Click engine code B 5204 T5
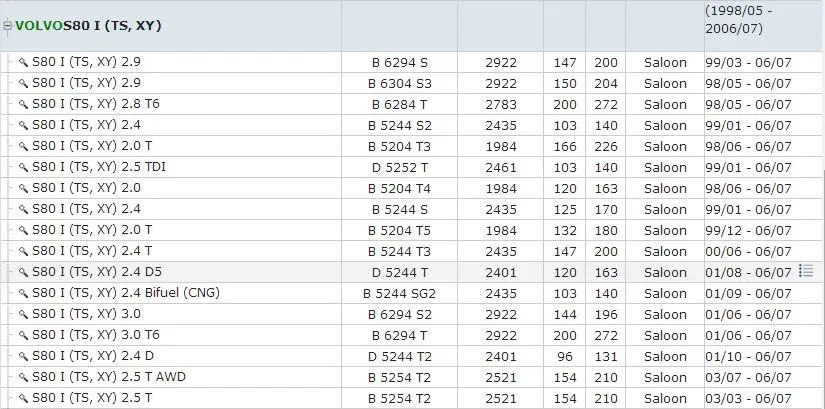 click(x=400, y=231)
